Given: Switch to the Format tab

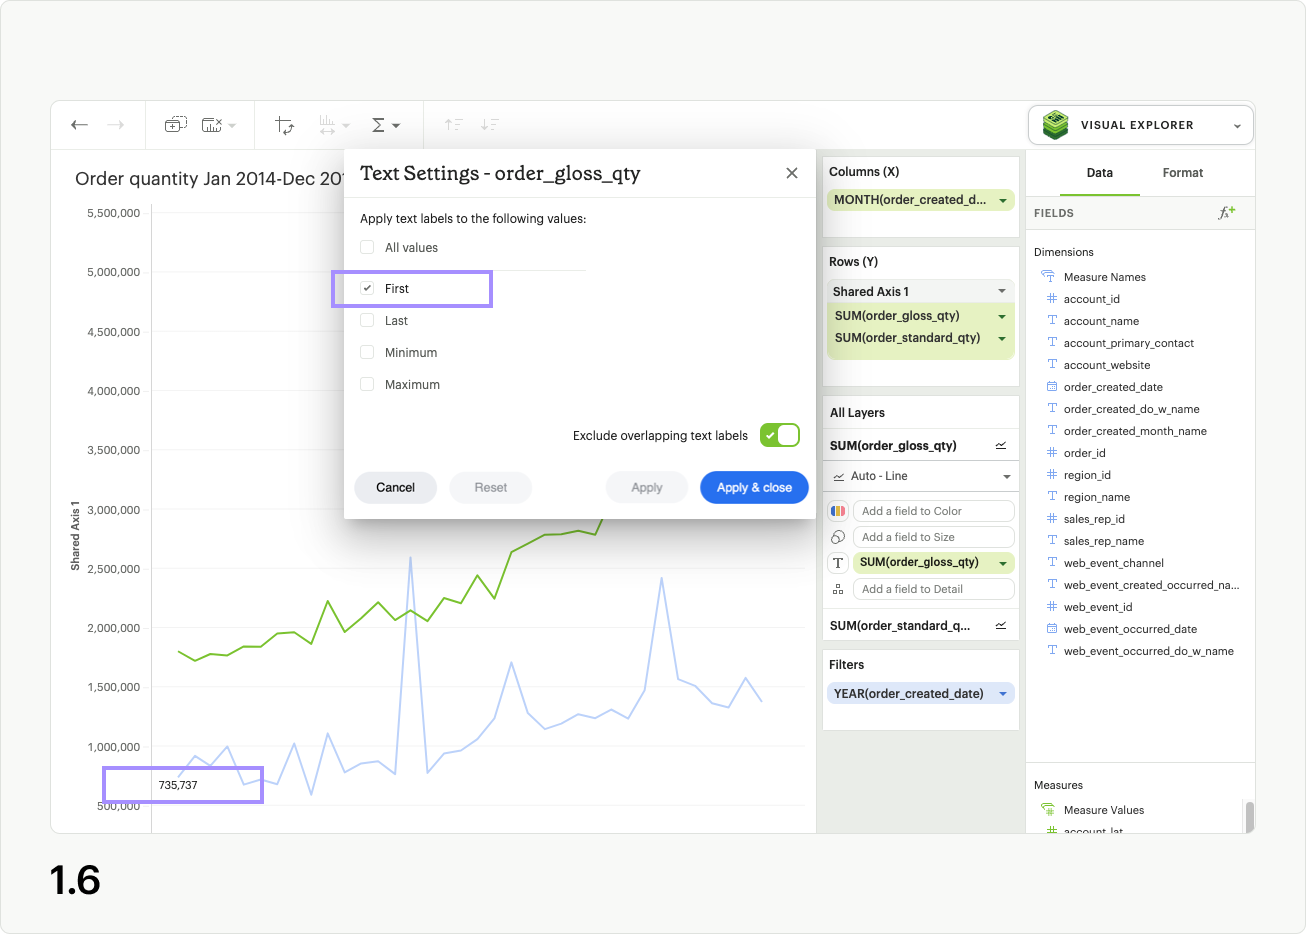Looking at the screenshot, I should tap(1182, 172).
